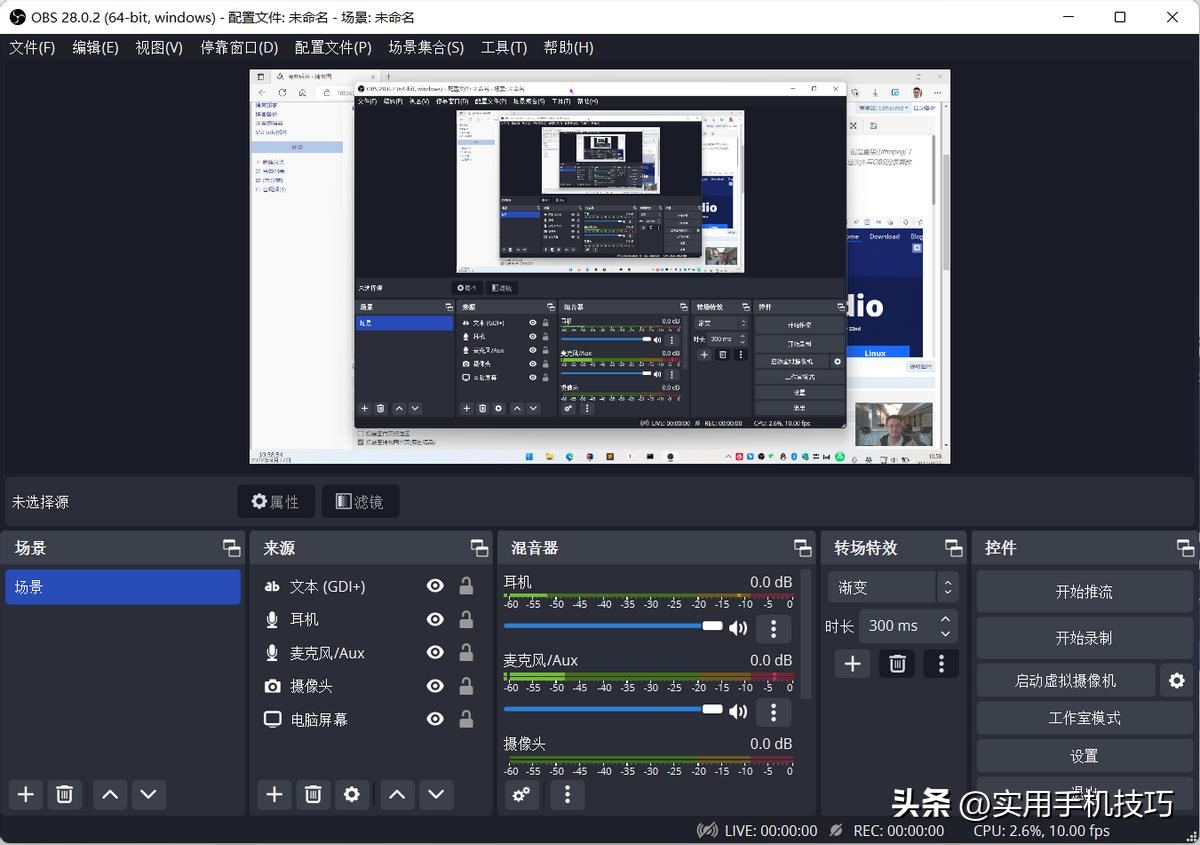The image size is (1200, 845).
Task: Open the 工具(T) menu
Action: tap(504, 47)
